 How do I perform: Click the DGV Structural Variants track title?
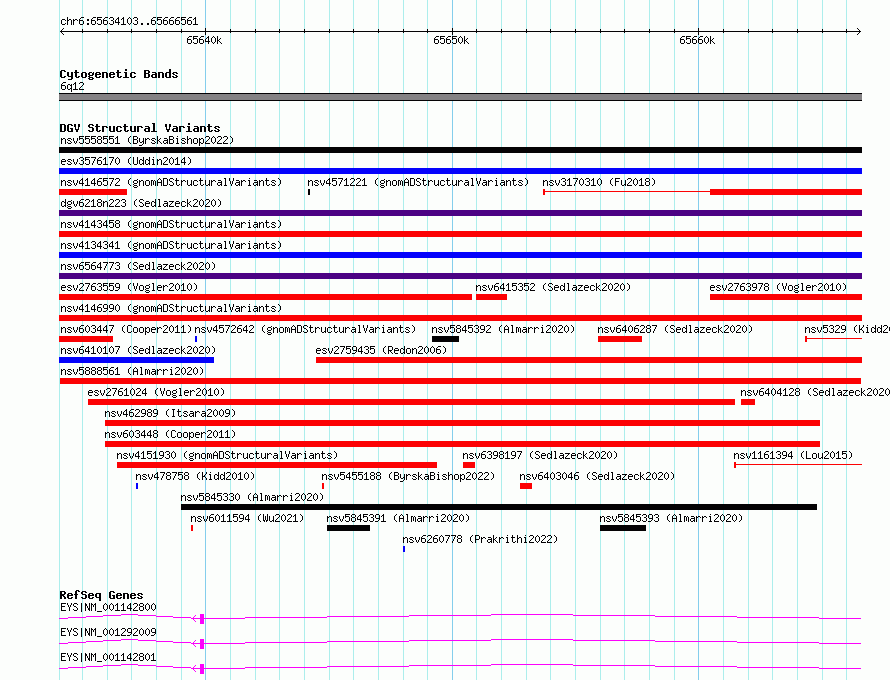pyautogui.click(x=140, y=128)
